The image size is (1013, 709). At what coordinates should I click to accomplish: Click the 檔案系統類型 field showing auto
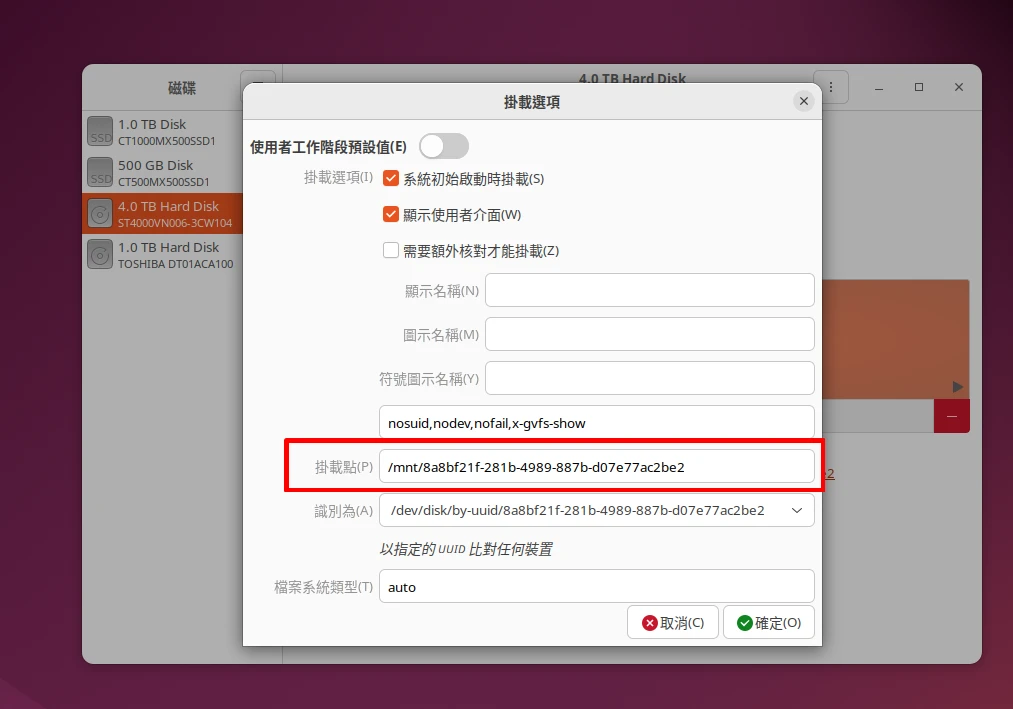coord(596,587)
